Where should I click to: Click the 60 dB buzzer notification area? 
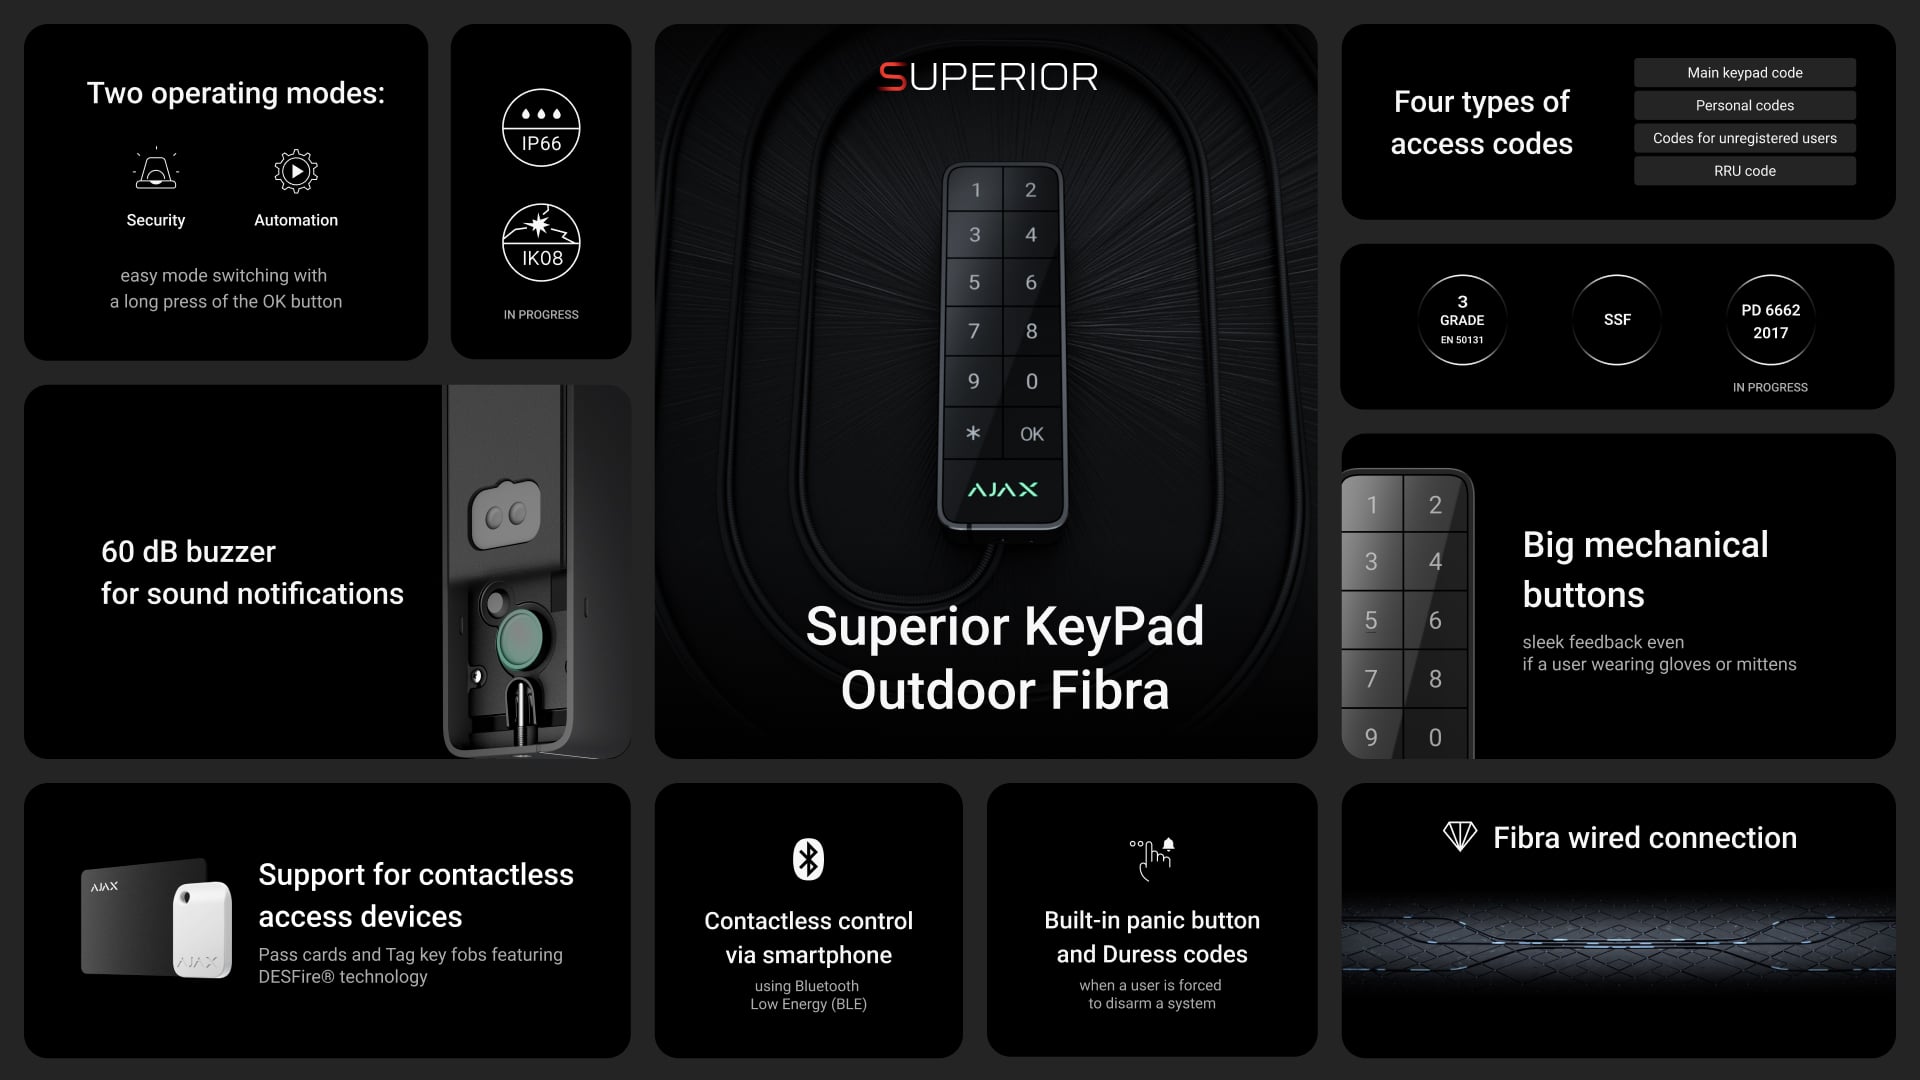click(326, 570)
